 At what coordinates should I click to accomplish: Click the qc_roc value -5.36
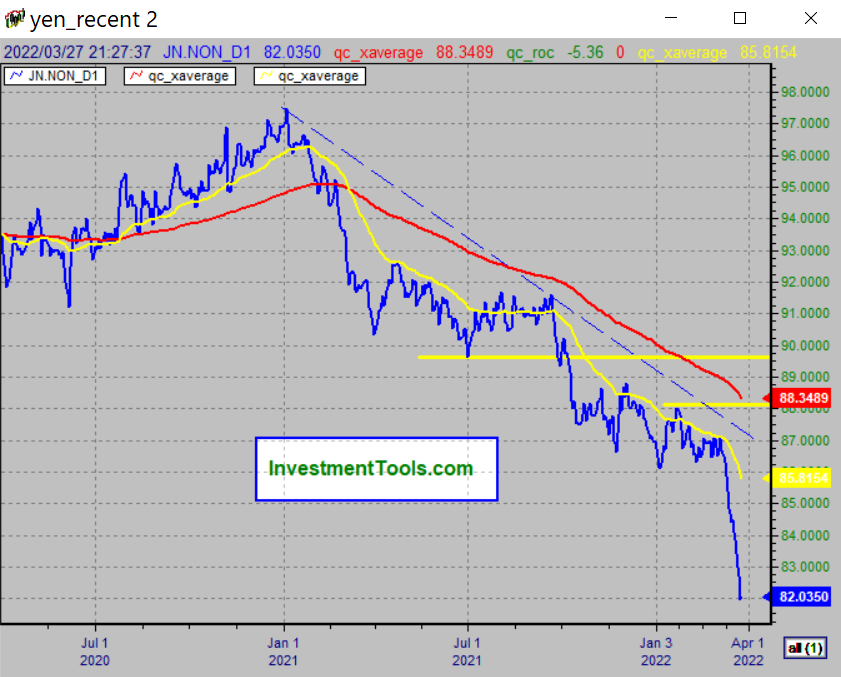point(586,53)
